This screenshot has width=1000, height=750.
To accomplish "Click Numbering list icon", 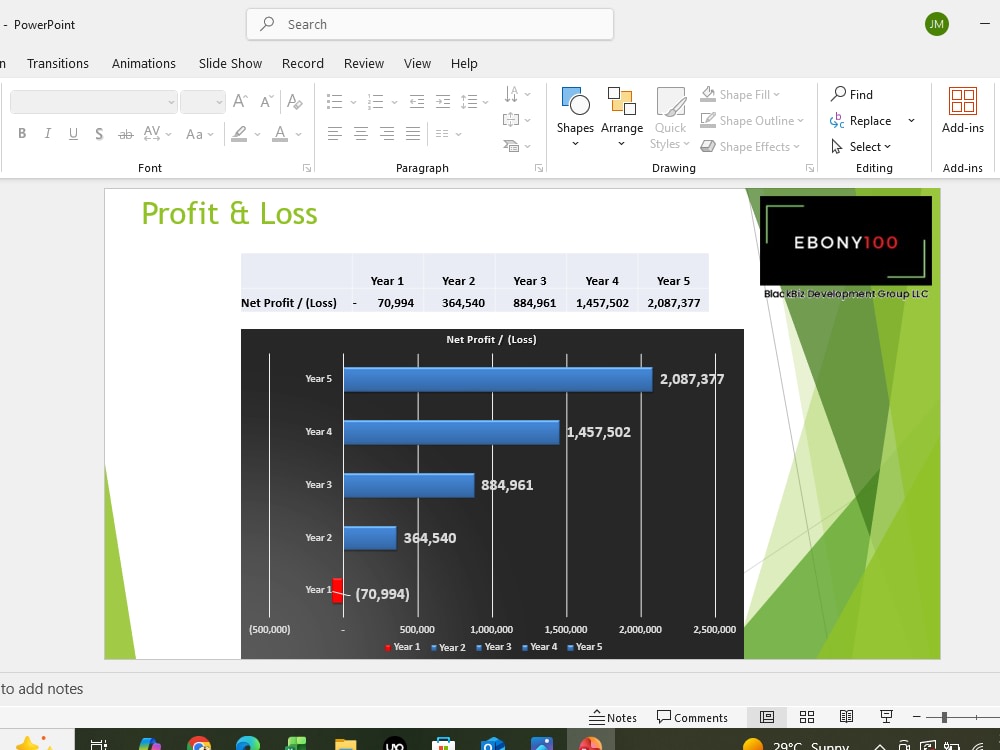I will point(376,101).
